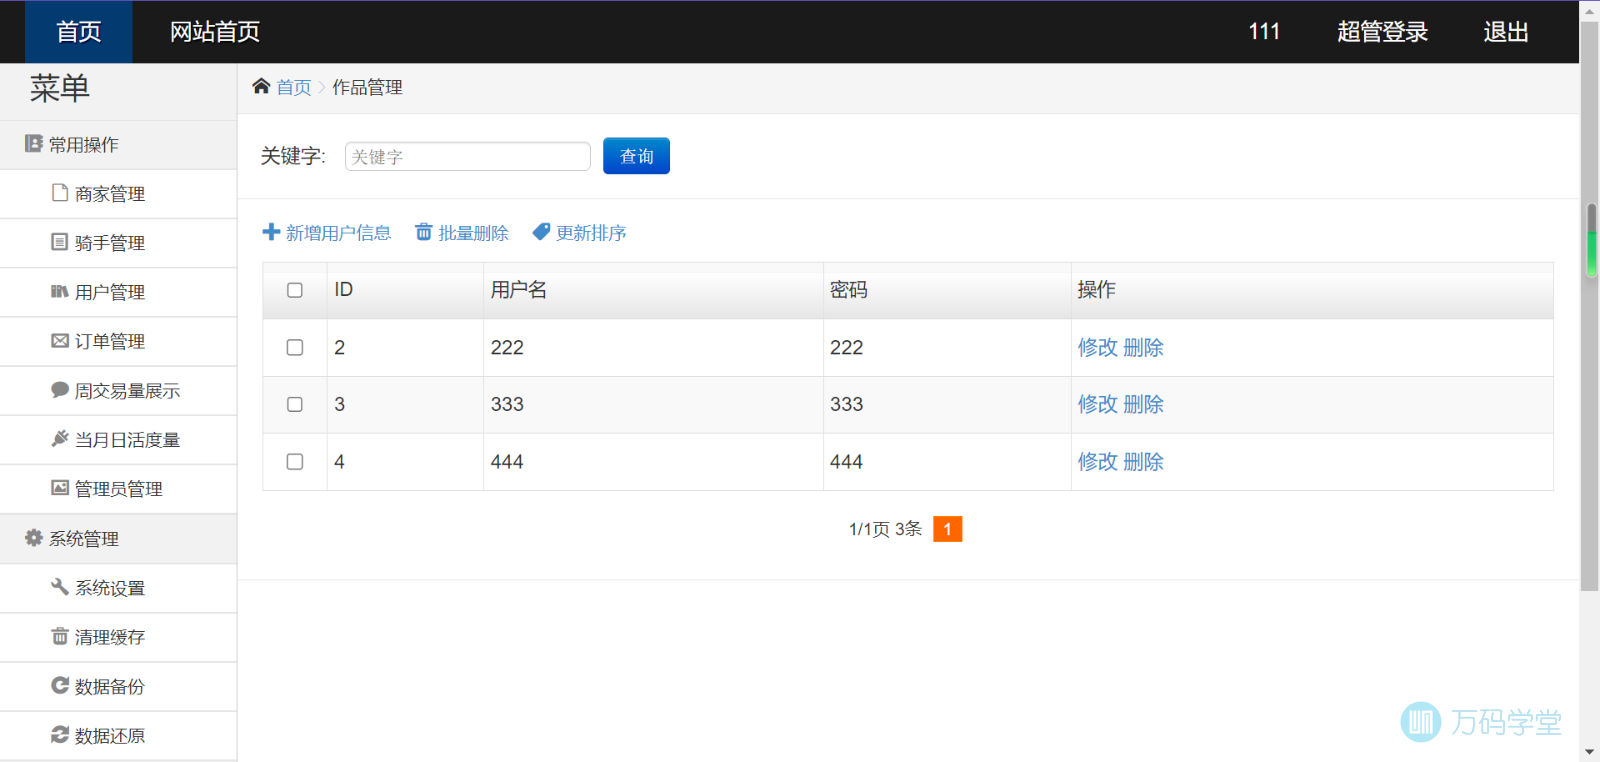Open 管理员管理 in sidebar
1600x762 pixels.
click(x=118, y=489)
